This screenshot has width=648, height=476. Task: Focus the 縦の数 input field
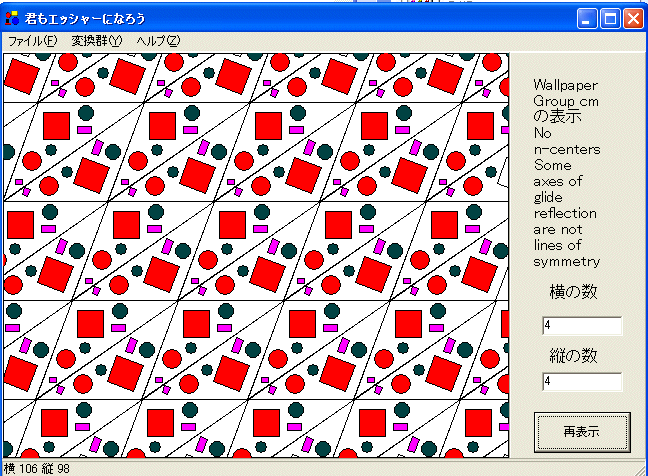tap(582, 381)
